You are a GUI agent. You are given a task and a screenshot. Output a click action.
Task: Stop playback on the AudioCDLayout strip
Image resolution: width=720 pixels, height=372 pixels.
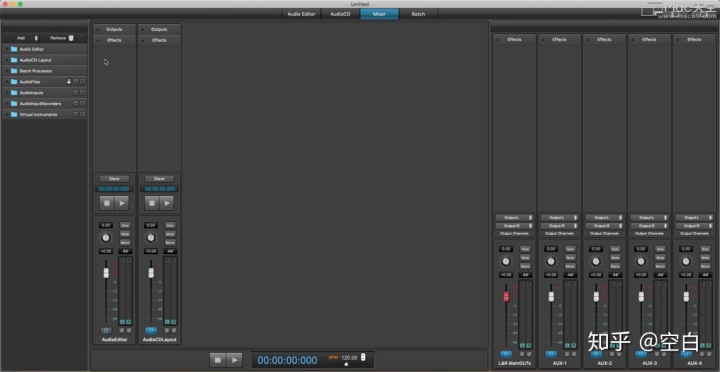click(152, 203)
